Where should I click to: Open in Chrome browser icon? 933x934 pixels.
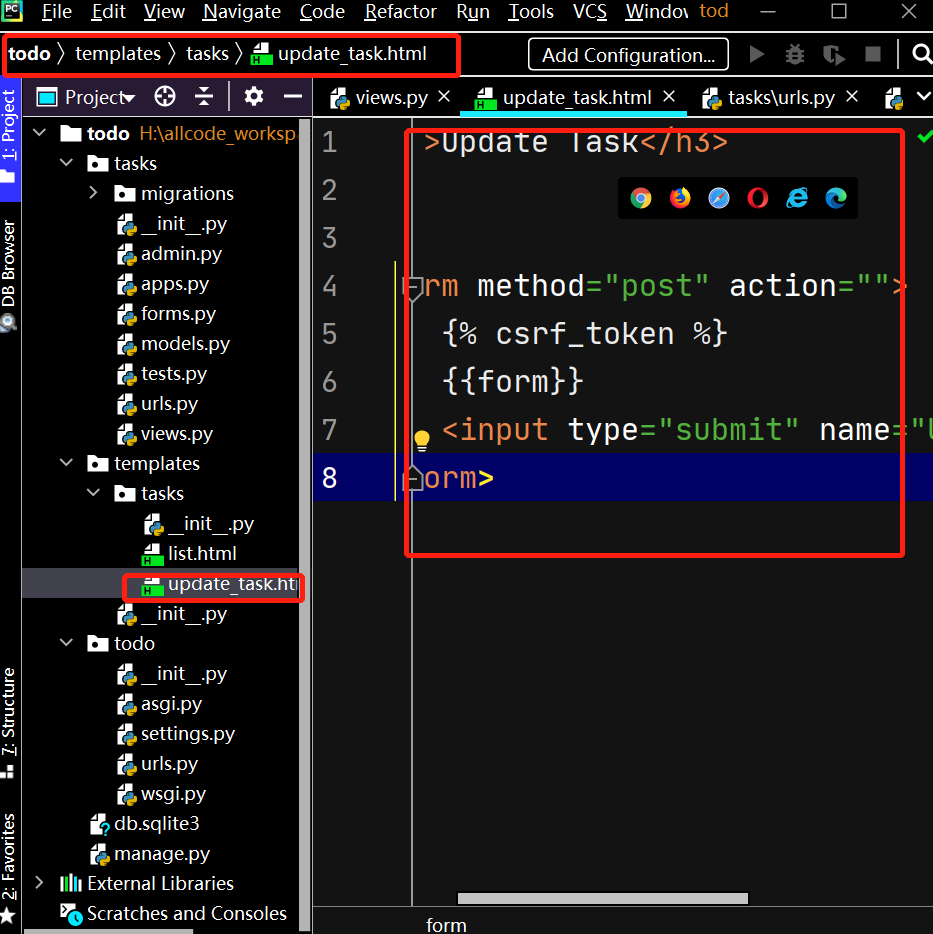click(x=641, y=198)
